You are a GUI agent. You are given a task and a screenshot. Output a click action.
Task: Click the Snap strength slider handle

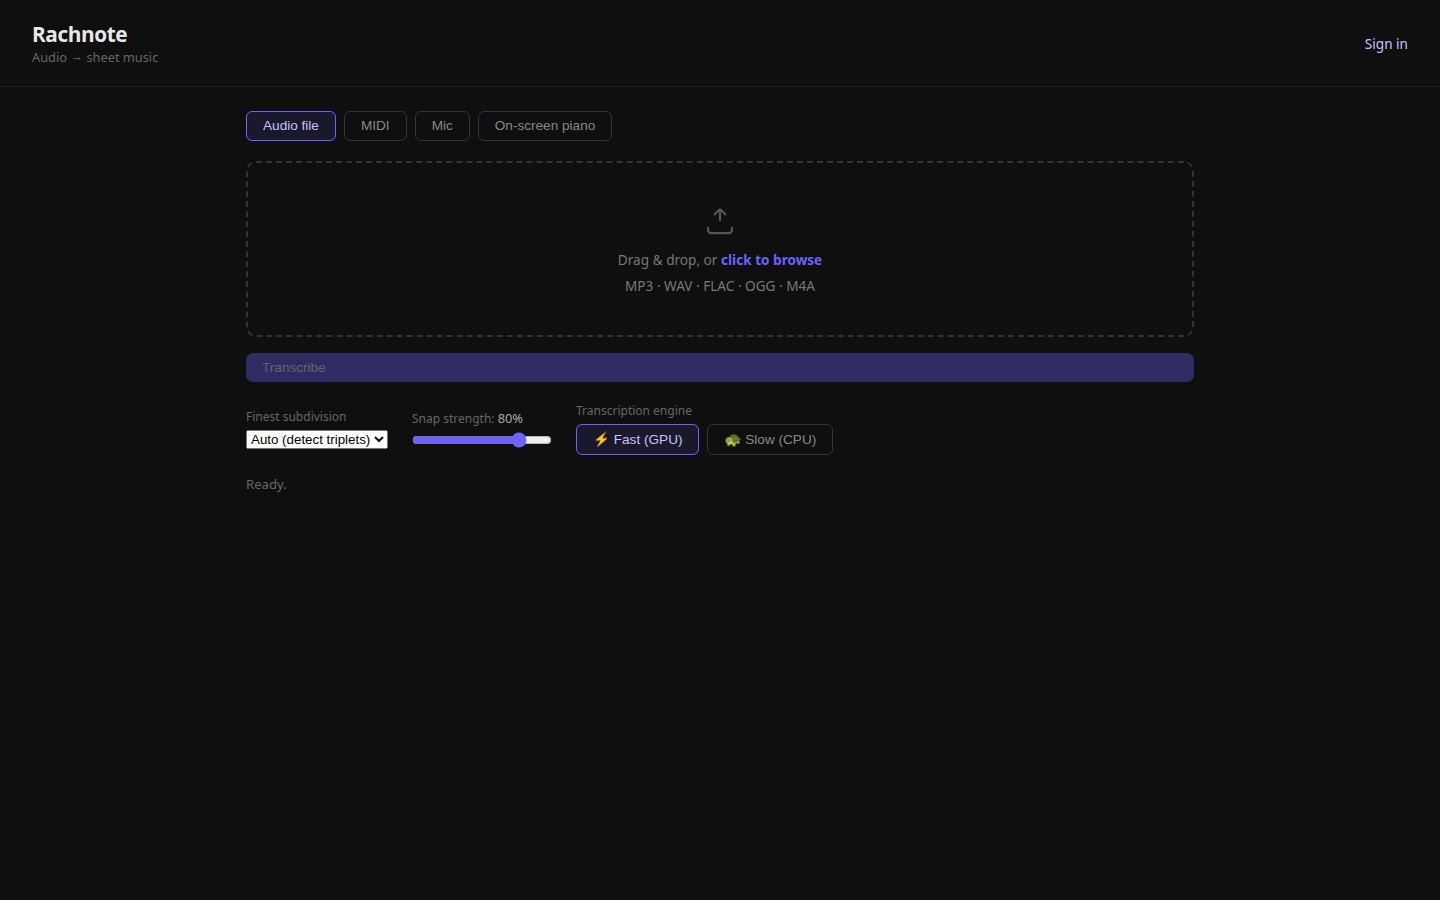[x=519, y=440]
